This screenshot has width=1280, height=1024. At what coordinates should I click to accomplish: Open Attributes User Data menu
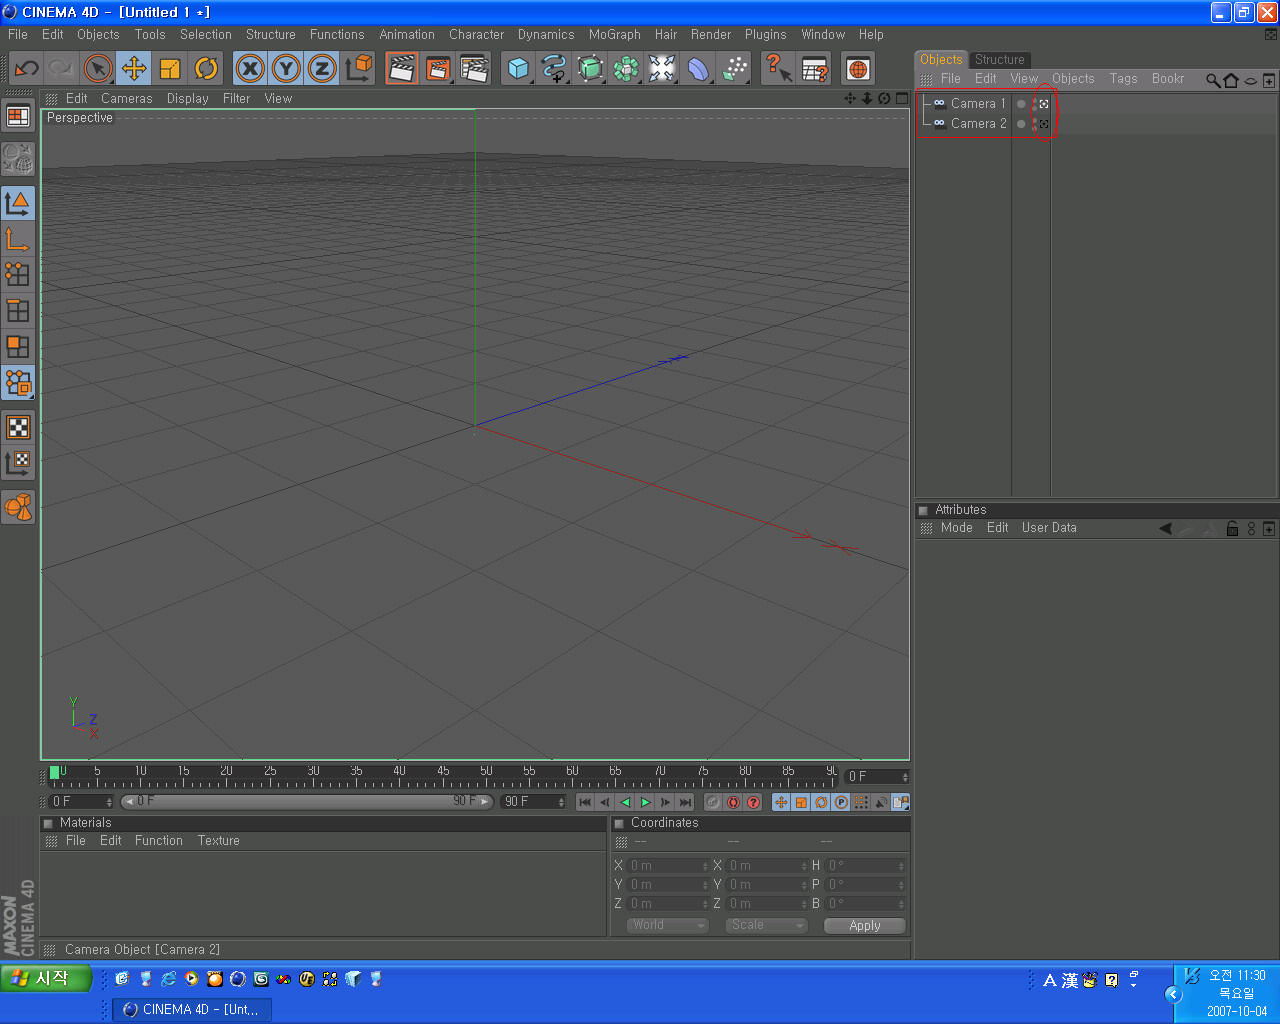[1049, 528]
